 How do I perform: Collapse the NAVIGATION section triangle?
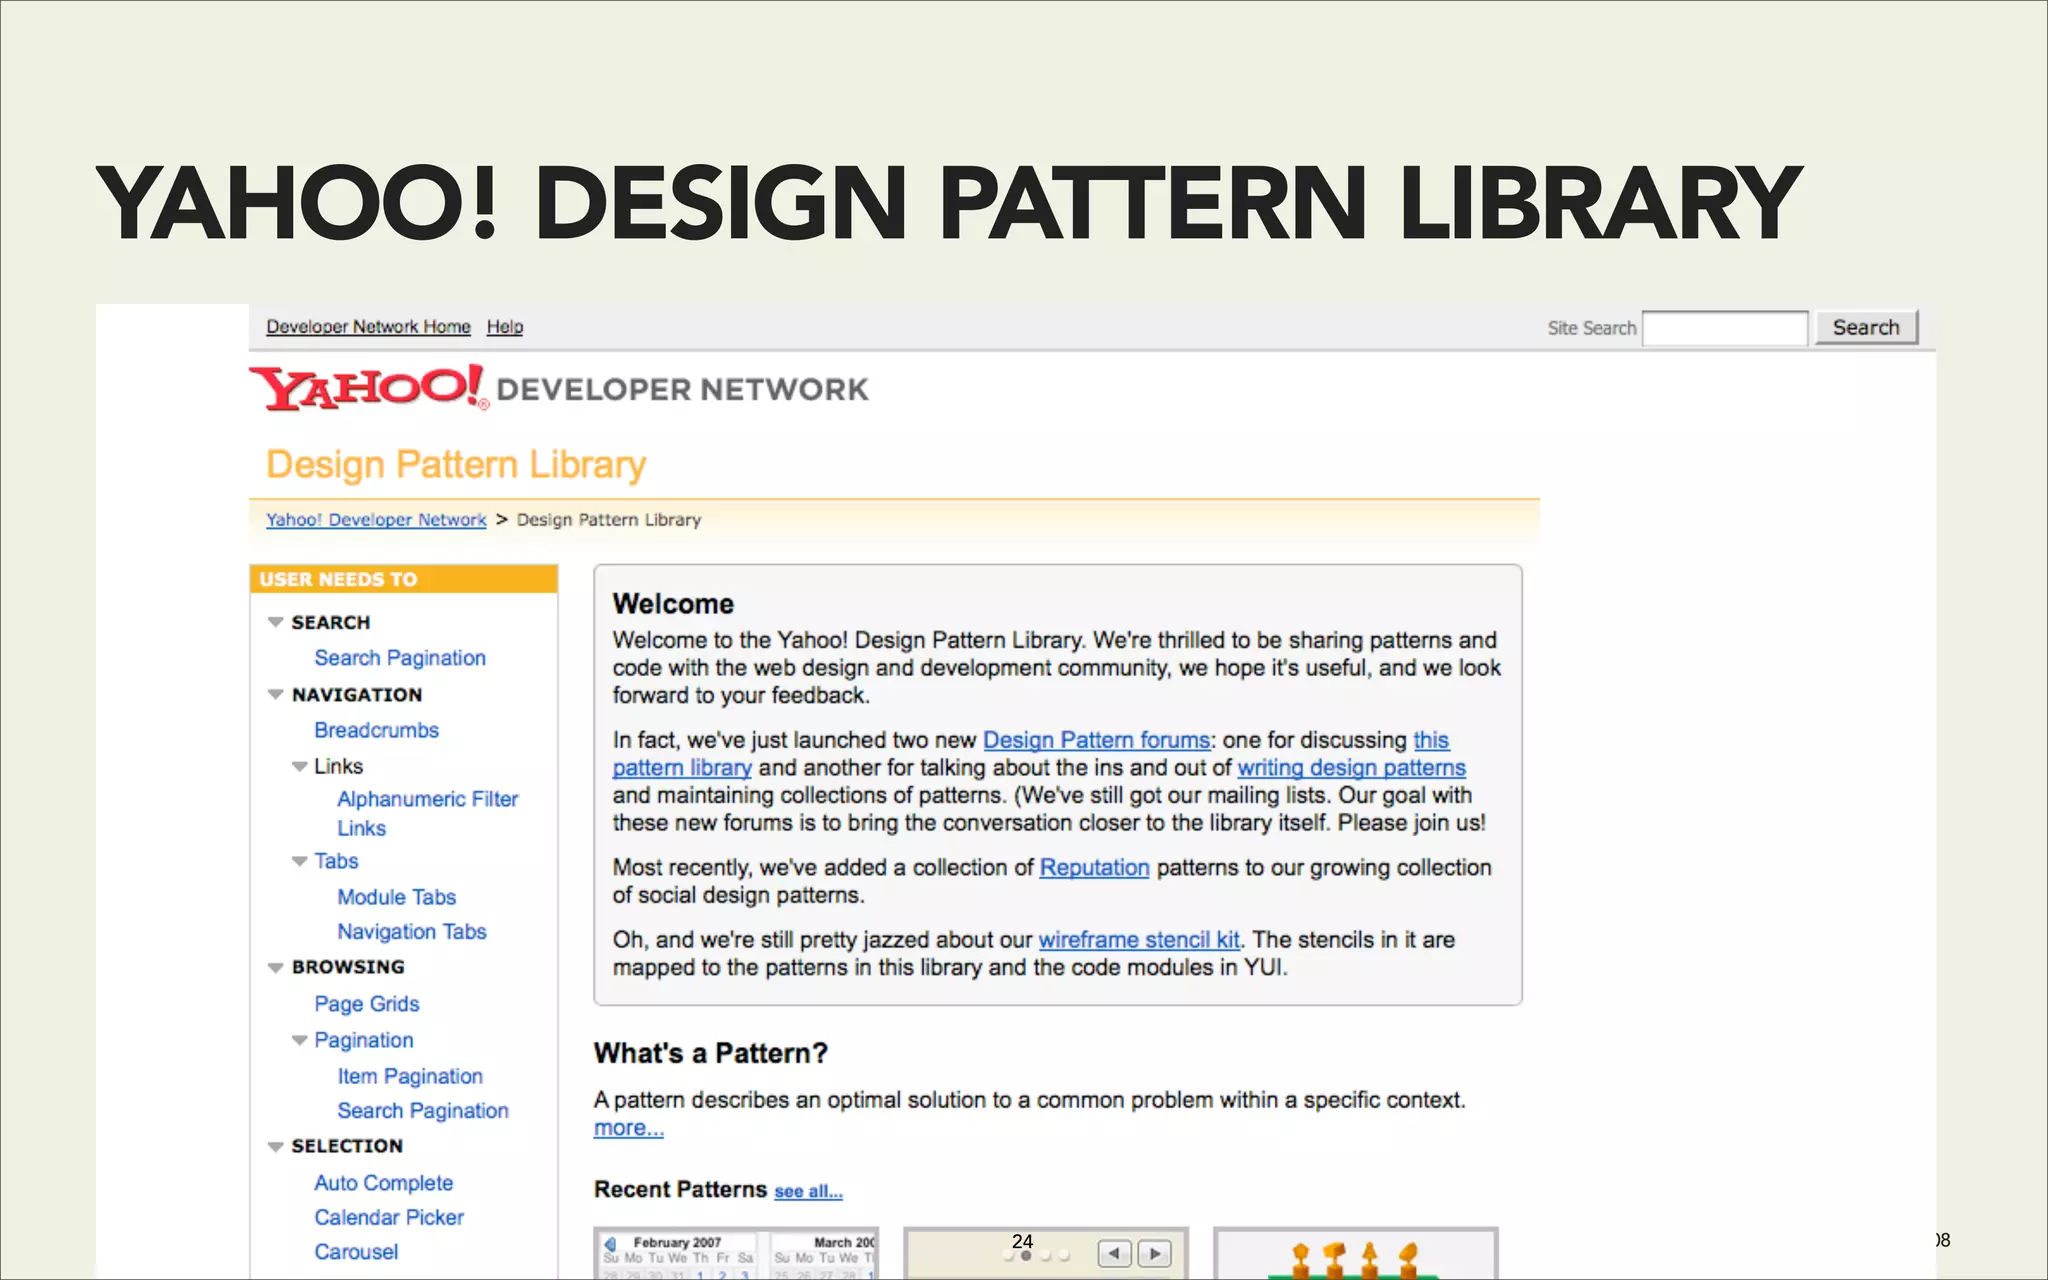click(x=276, y=694)
